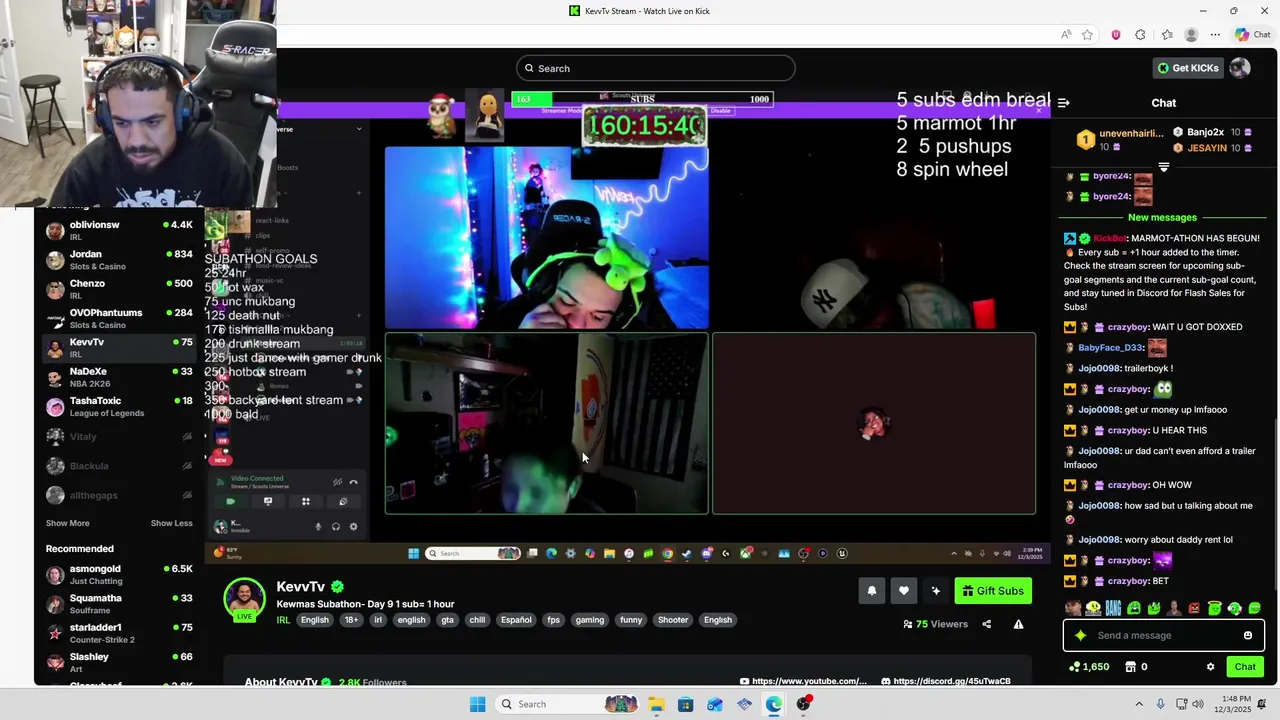Open oblivionsw channel in sidebar
1280x720 pixels.
pos(119,230)
